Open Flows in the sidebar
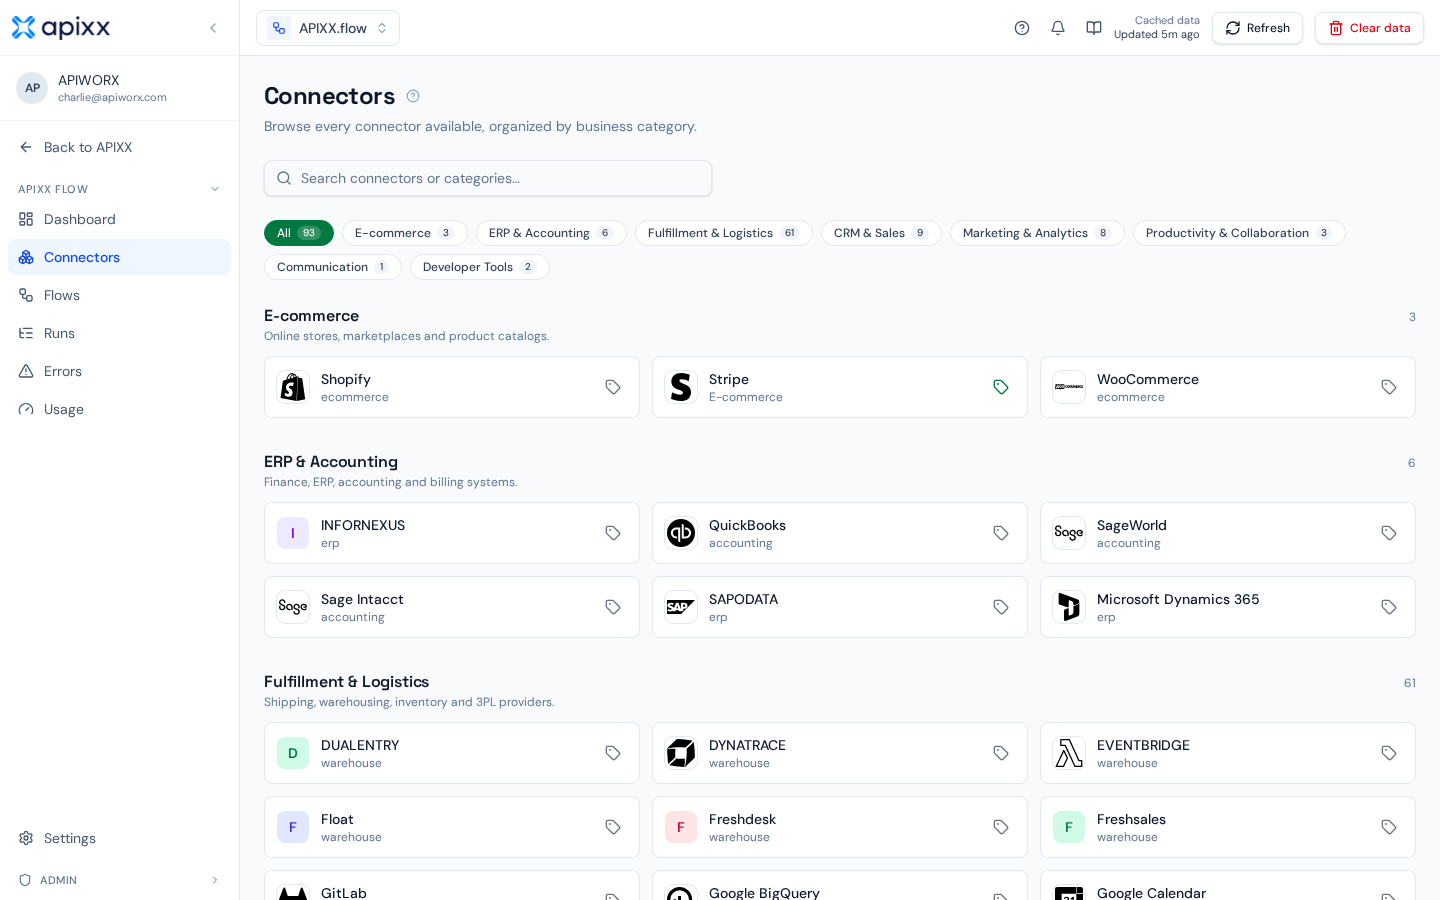The height and width of the screenshot is (900, 1440). pyautogui.click(x=119, y=295)
